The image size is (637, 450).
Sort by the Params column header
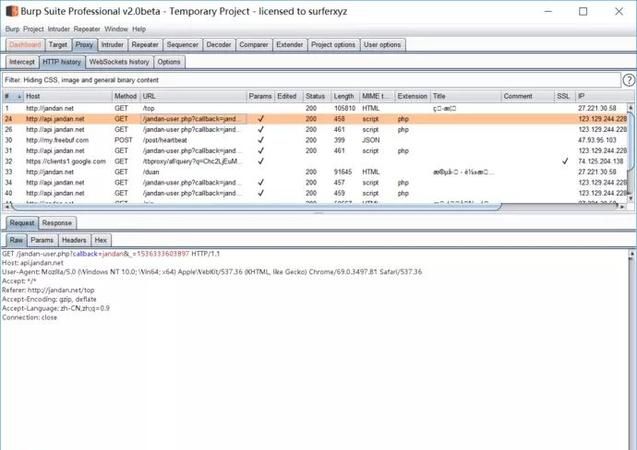pyautogui.click(x=260, y=96)
